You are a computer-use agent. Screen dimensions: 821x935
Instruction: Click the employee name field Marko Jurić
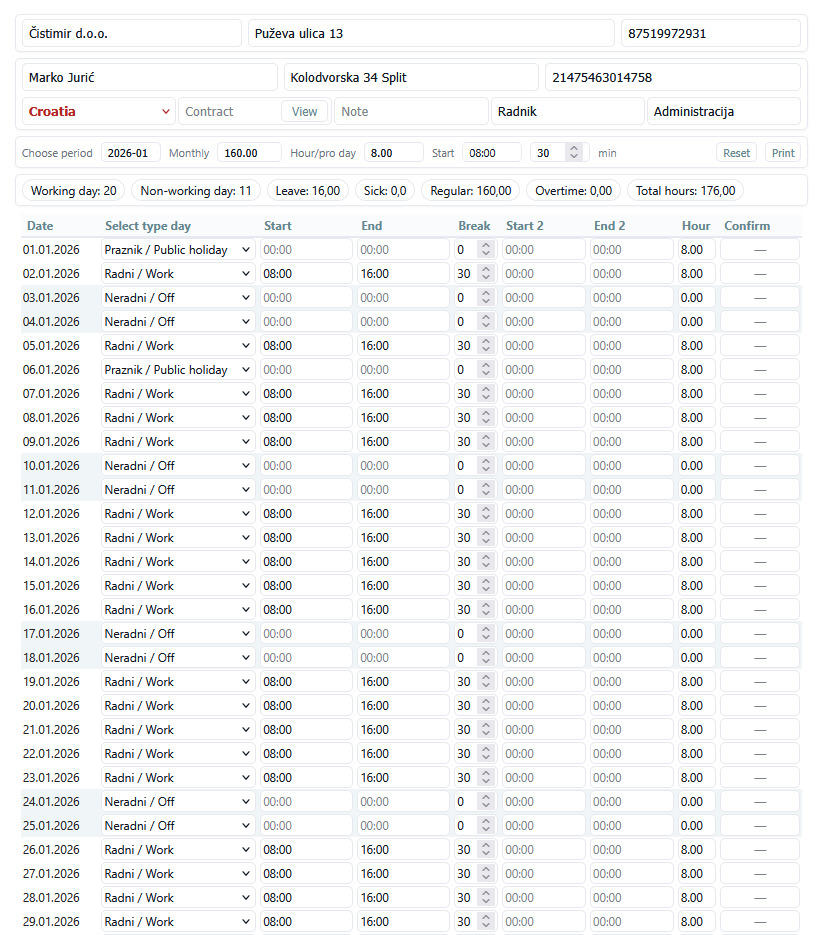click(x=150, y=78)
